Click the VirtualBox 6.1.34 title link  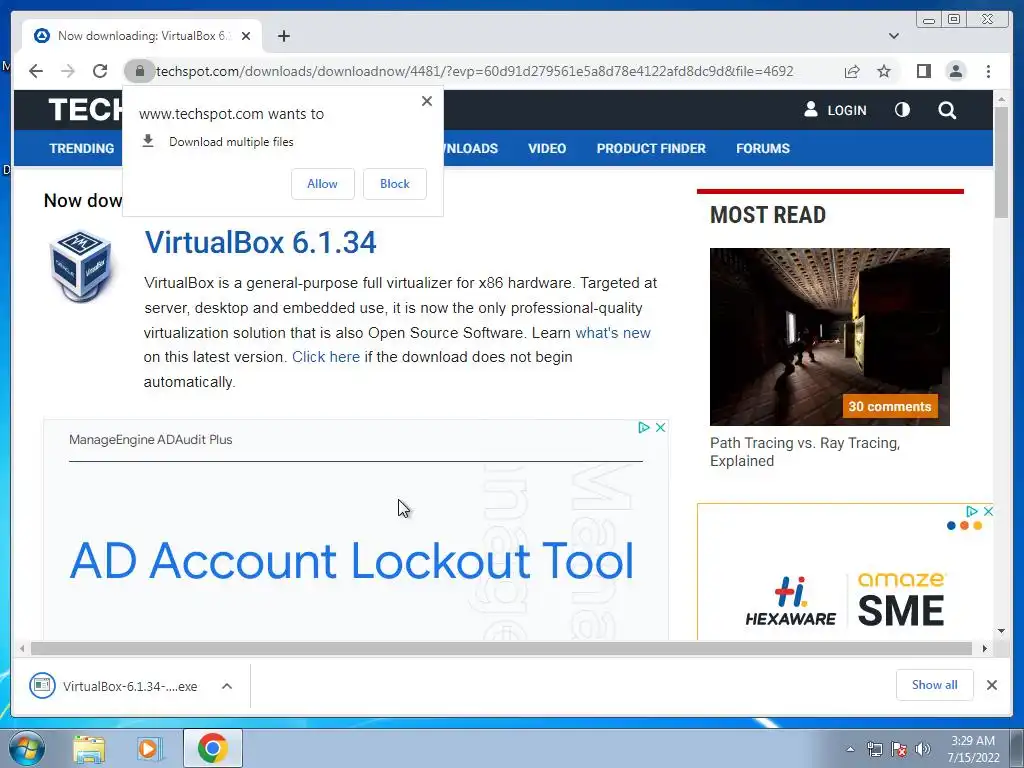[x=260, y=242]
